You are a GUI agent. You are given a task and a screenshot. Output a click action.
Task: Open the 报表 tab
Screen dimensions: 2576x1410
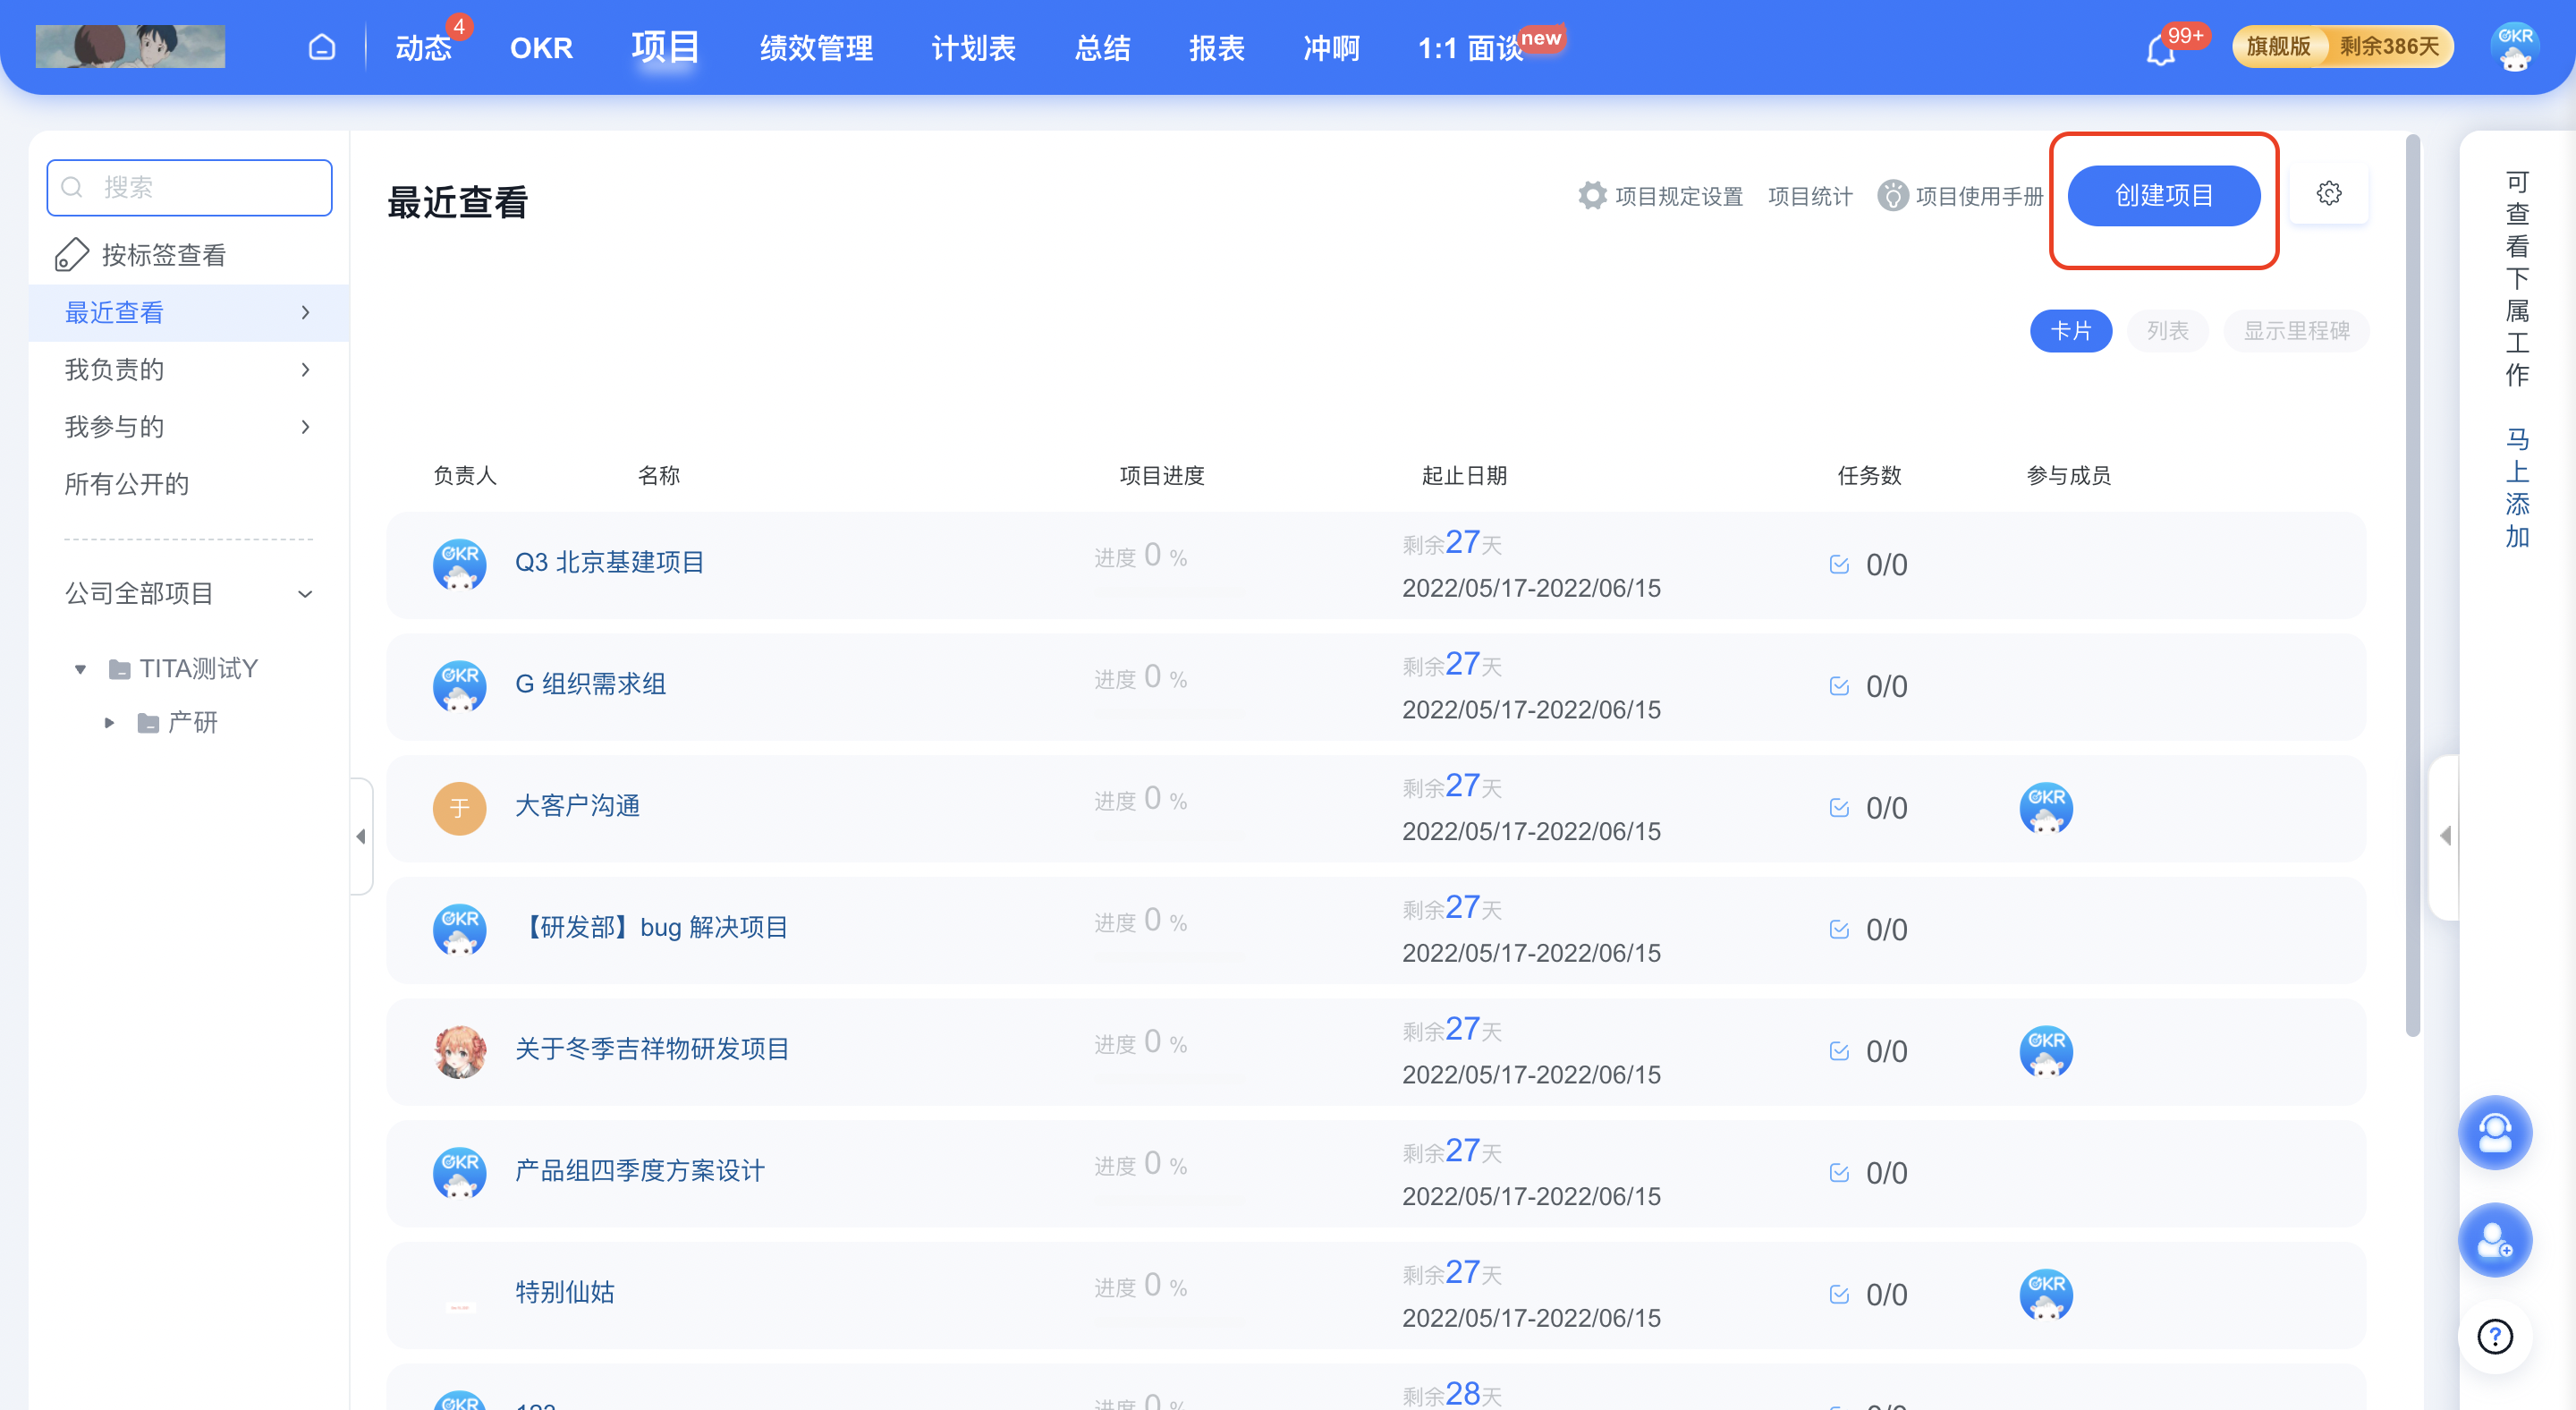(x=1216, y=47)
